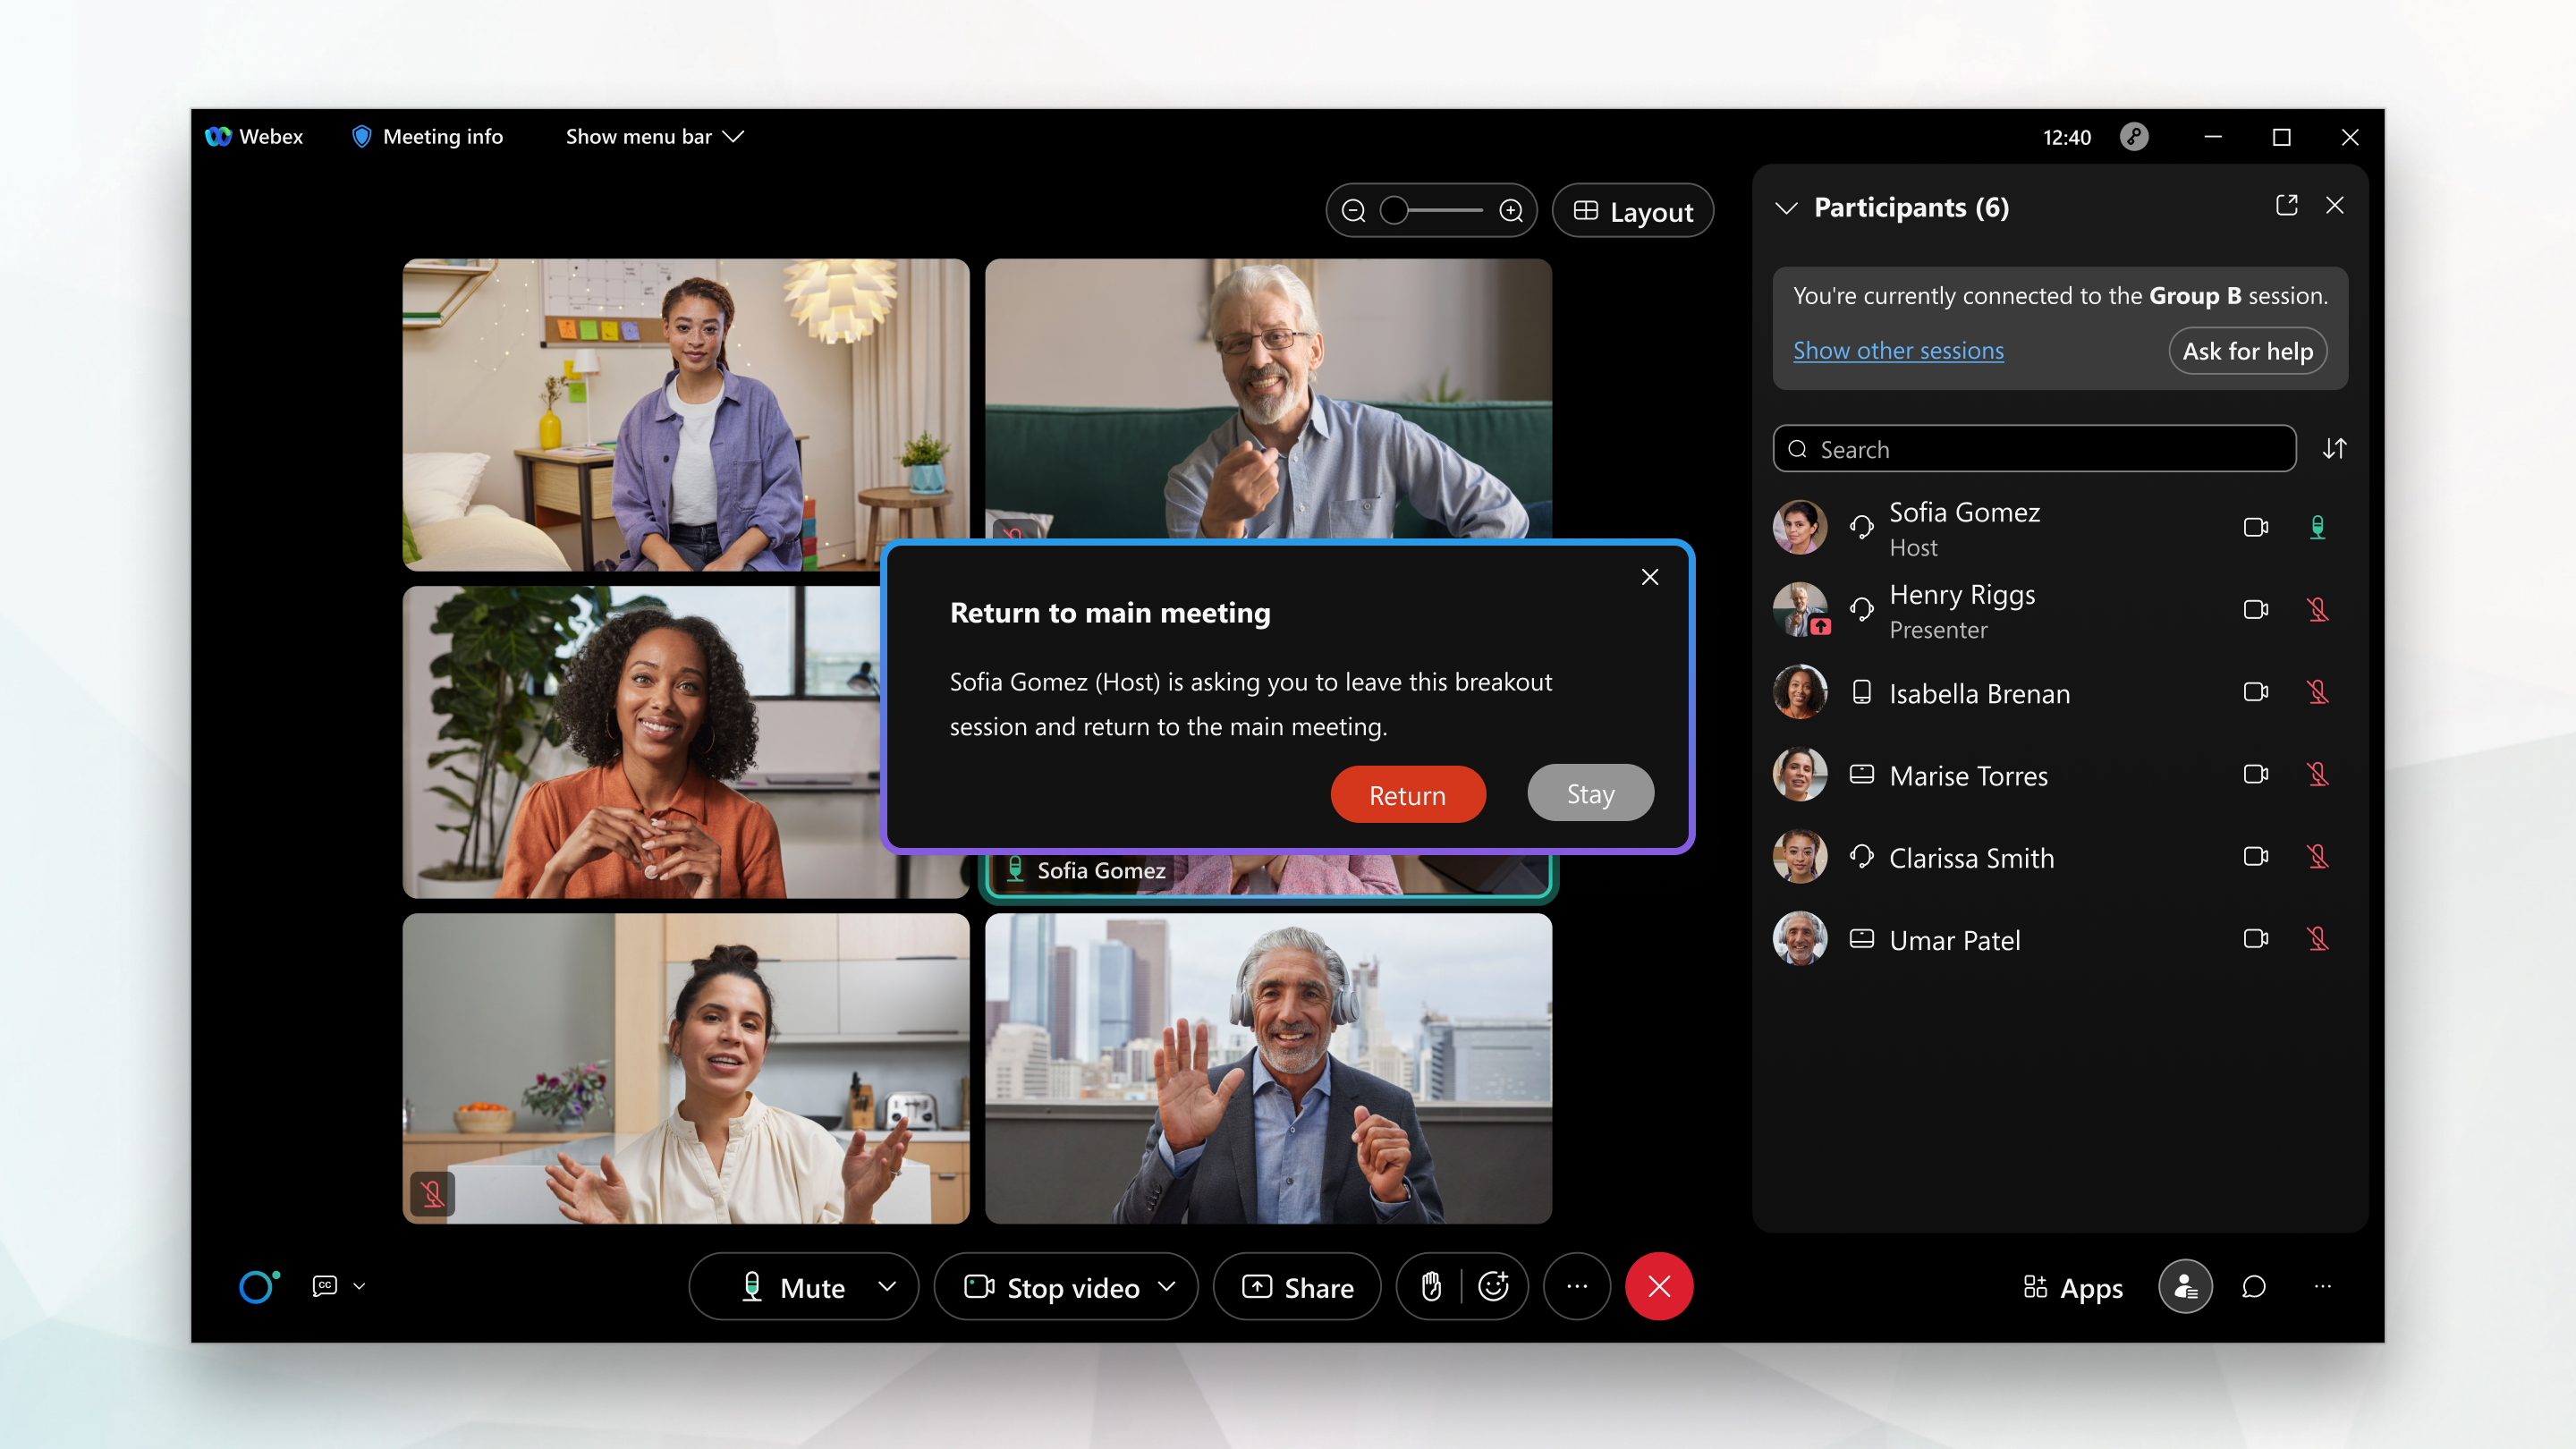The height and width of the screenshot is (1449, 2576).
Task: Expand the Participants panel header chevron
Action: click(x=1789, y=207)
